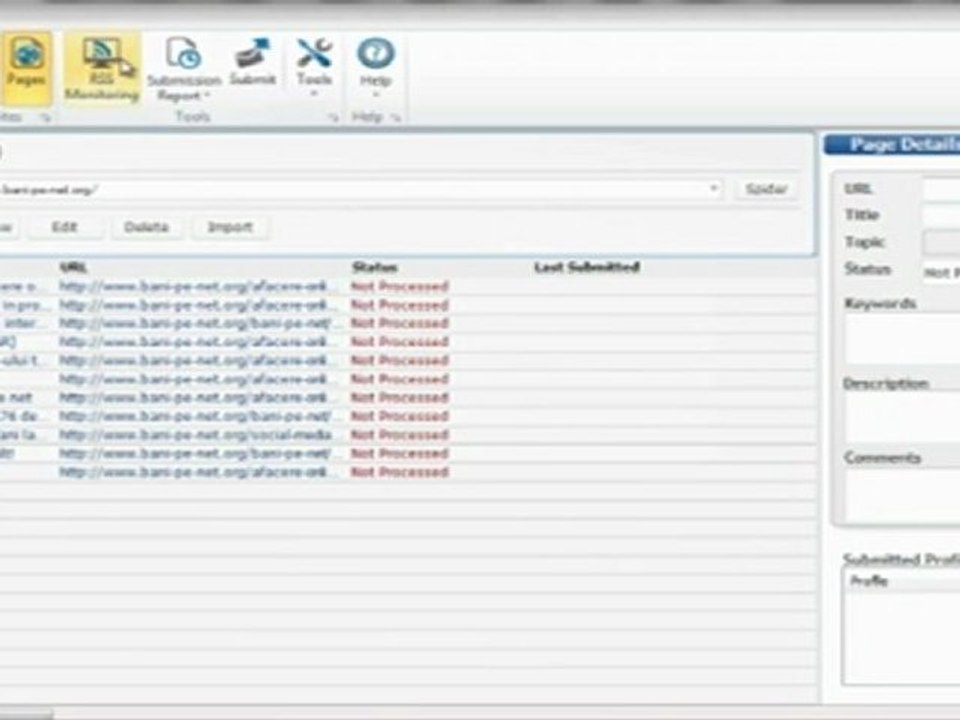Click the Title field in Page Details
Screen dimensions: 960x720
click(x=942, y=215)
